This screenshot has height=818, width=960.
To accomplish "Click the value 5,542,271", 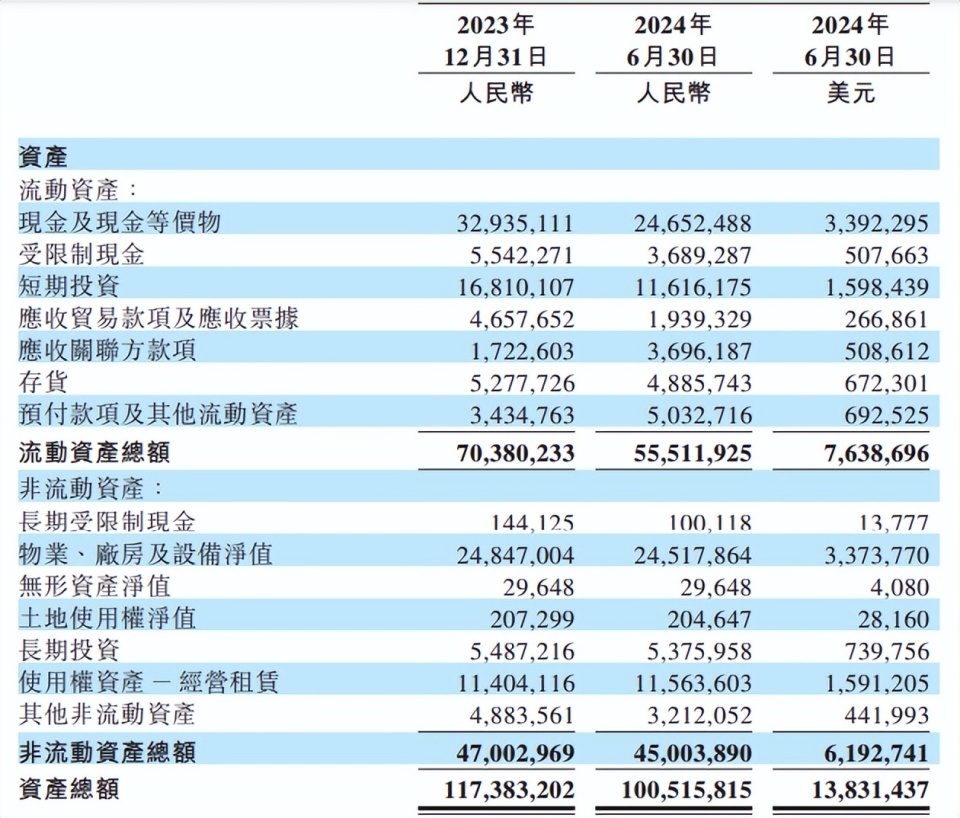I will (522, 255).
